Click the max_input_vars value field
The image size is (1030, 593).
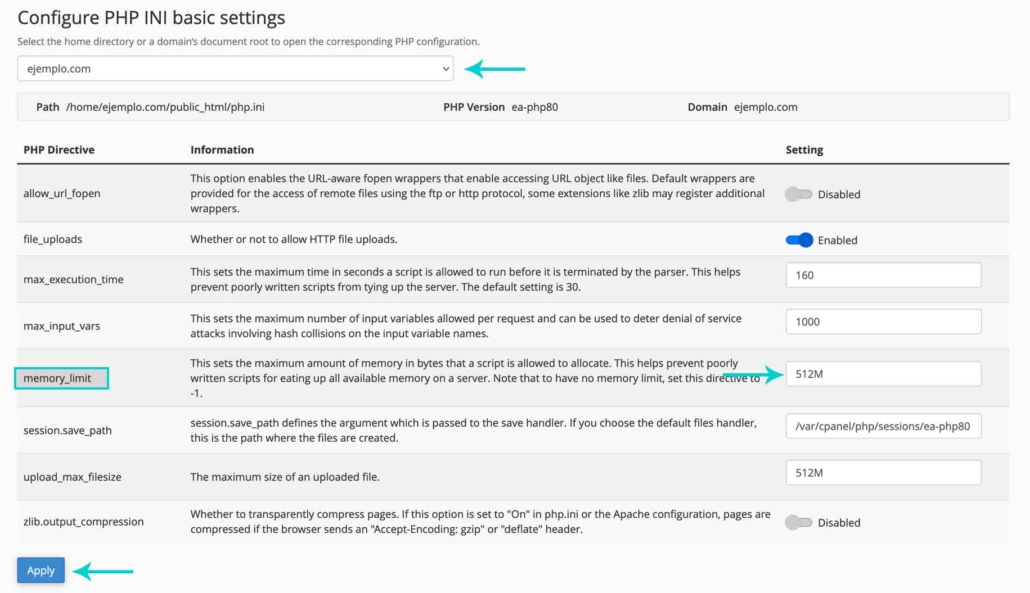(883, 321)
